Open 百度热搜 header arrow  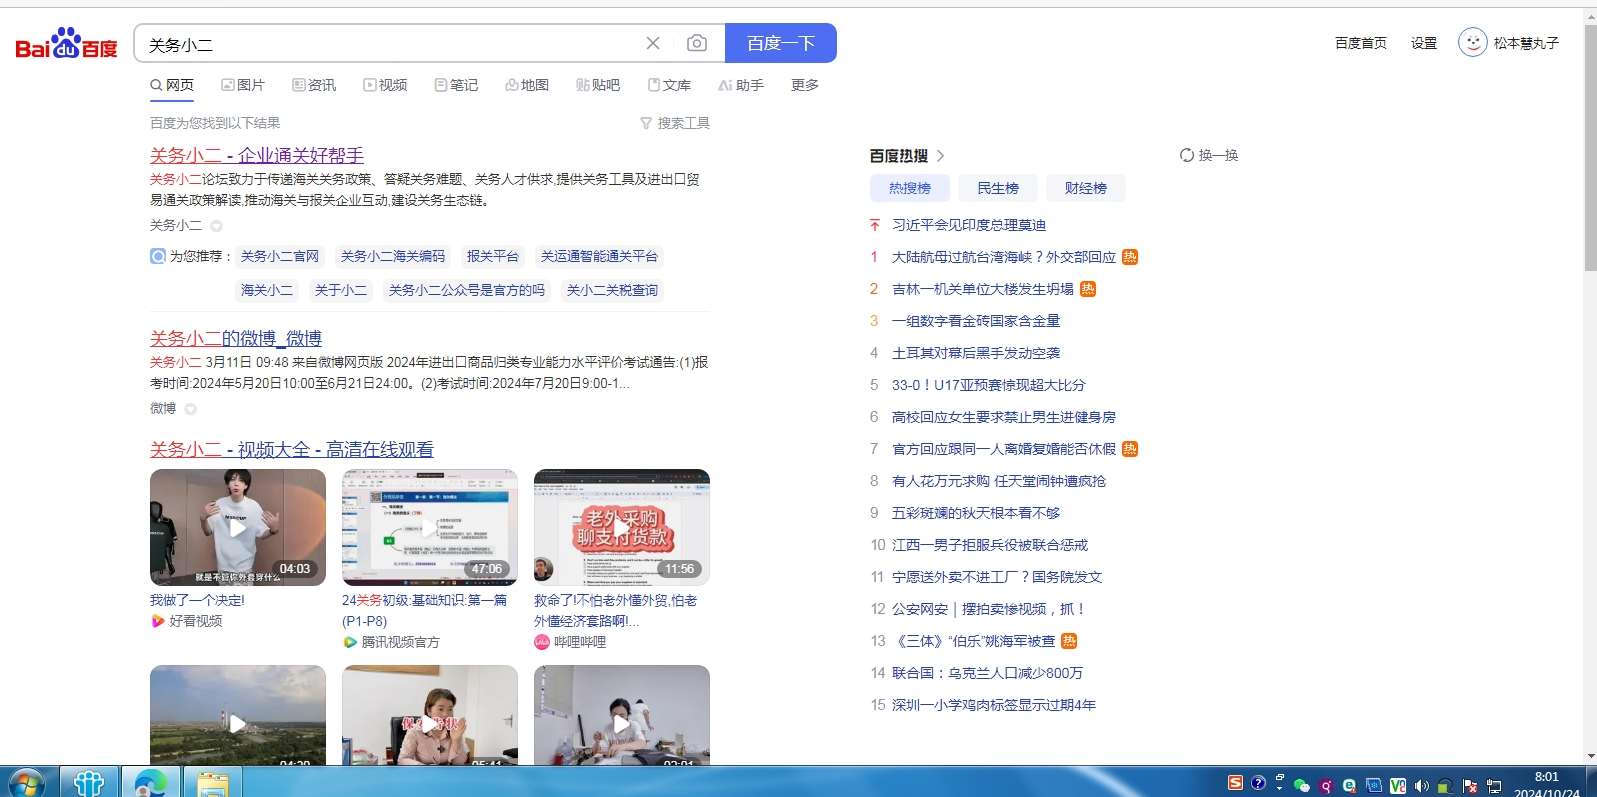(941, 155)
